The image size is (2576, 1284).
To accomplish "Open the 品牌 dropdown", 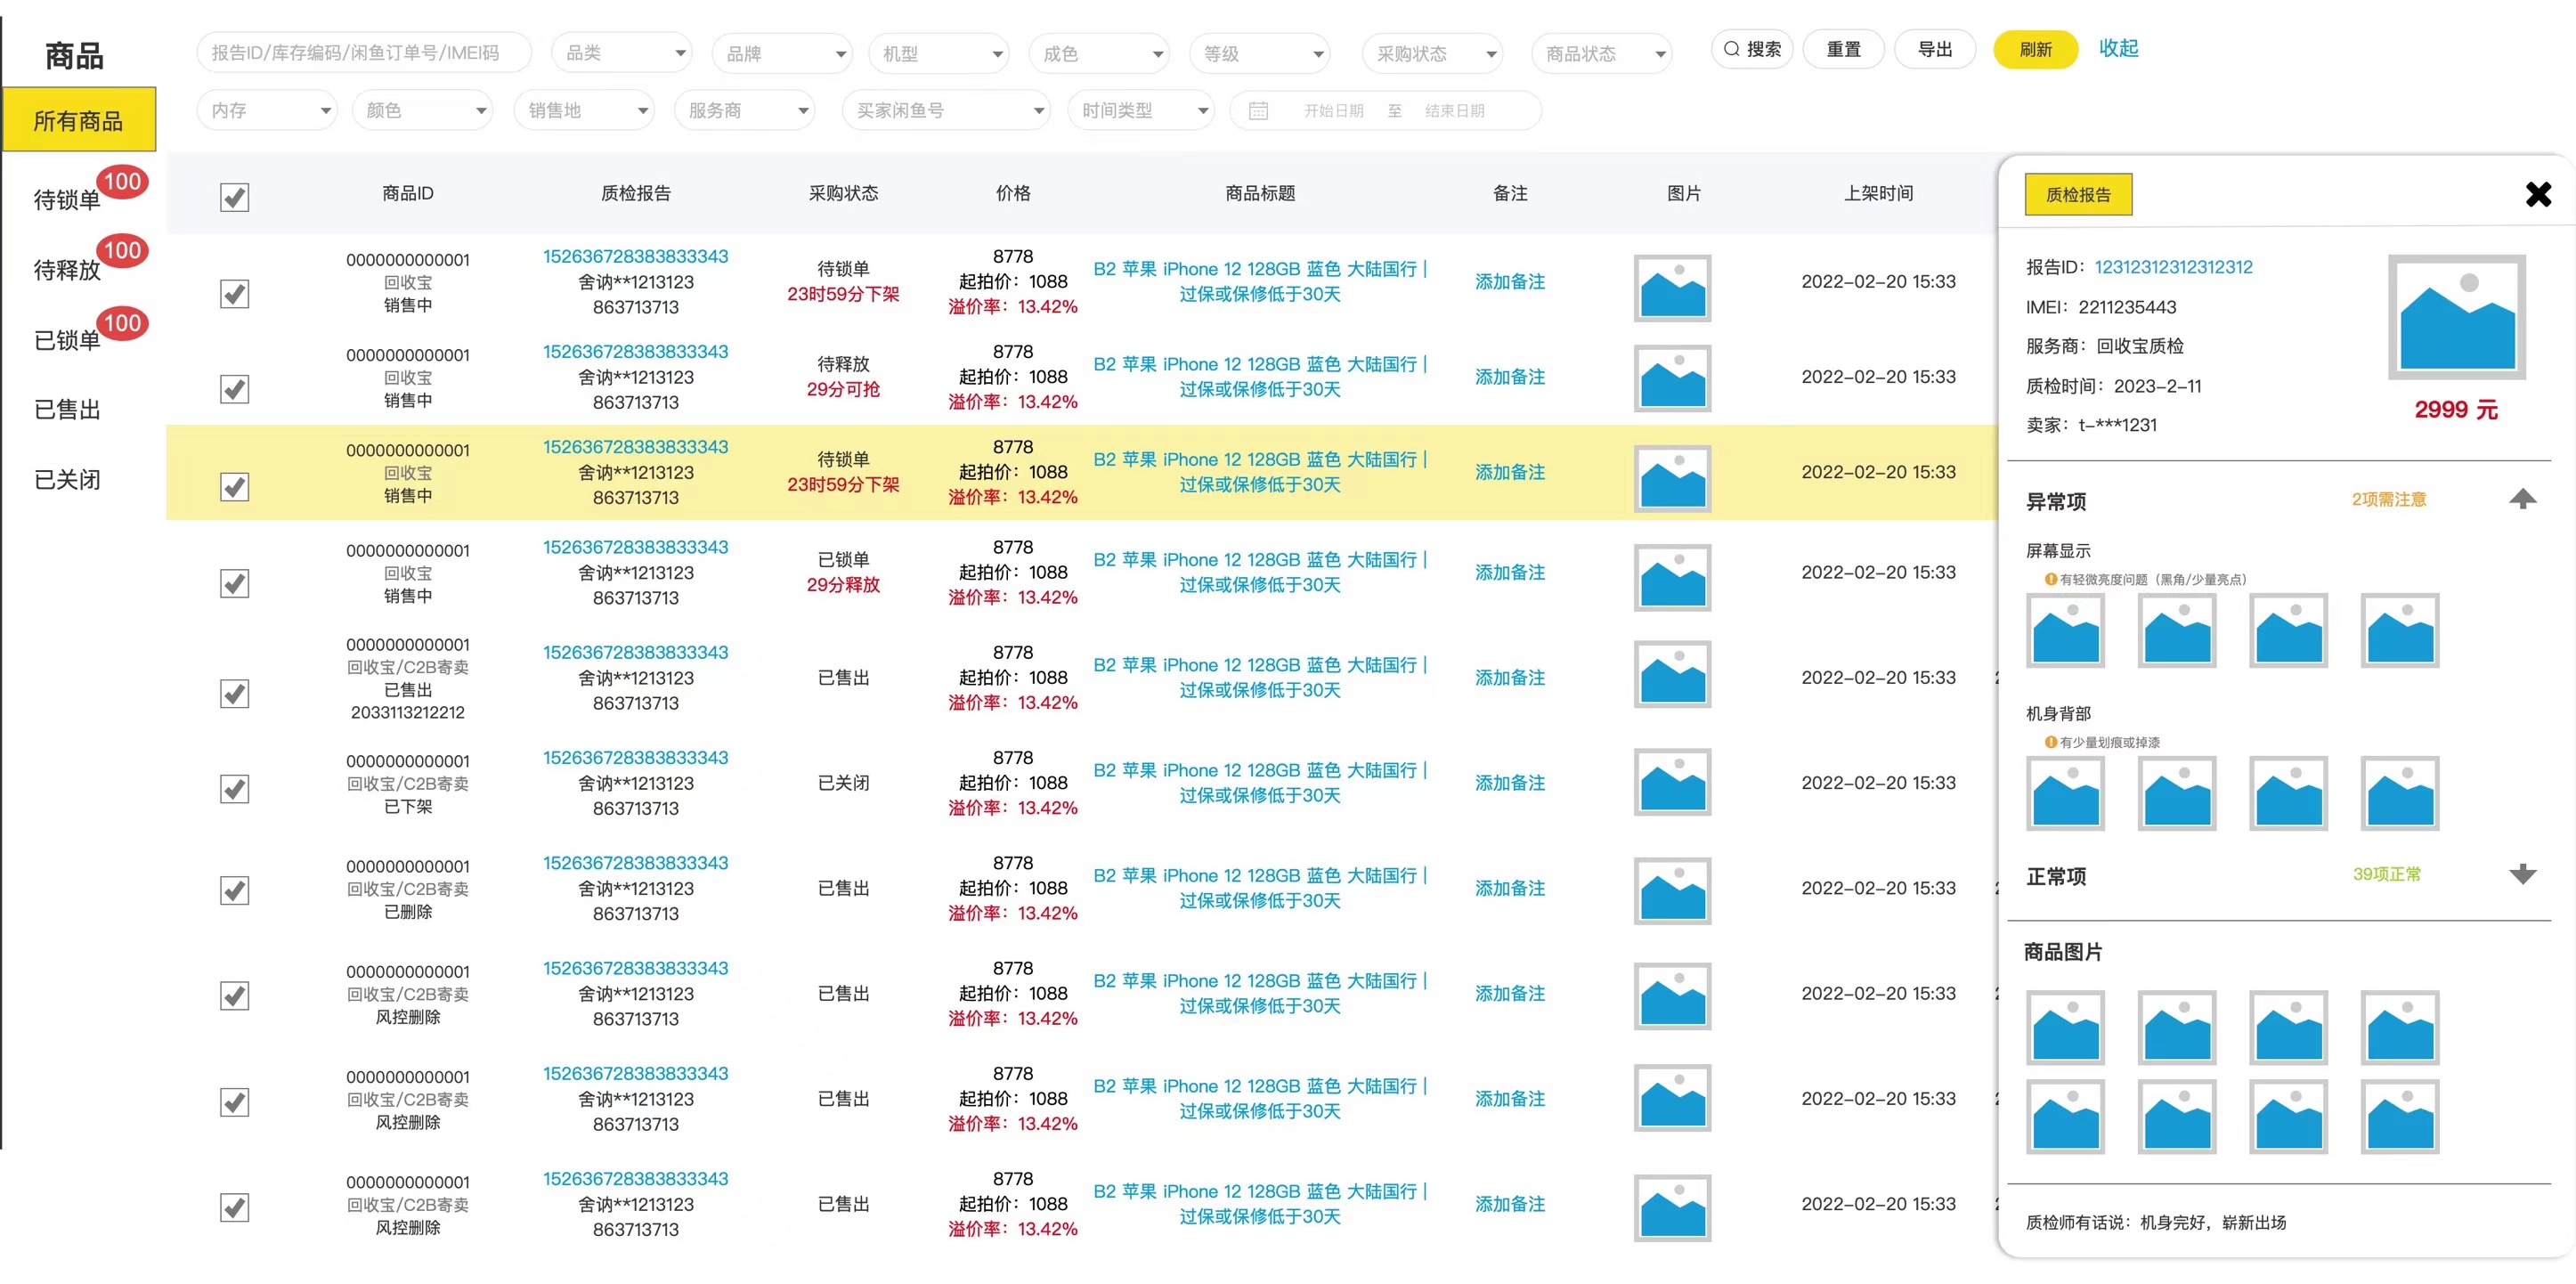I will click(781, 53).
